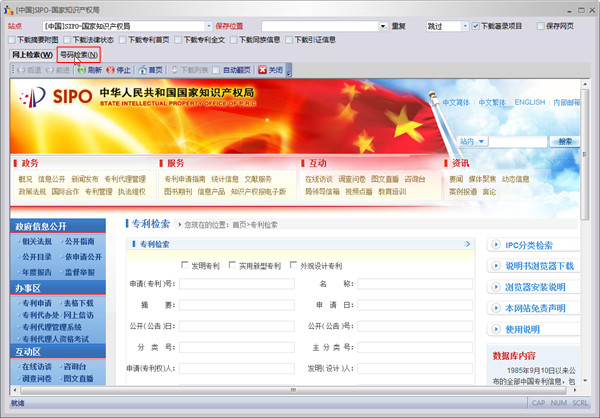The width and height of the screenshot is (600, 418).
Task: Click the vertical scrollbar thumb
Action: [x=584, y=154]
